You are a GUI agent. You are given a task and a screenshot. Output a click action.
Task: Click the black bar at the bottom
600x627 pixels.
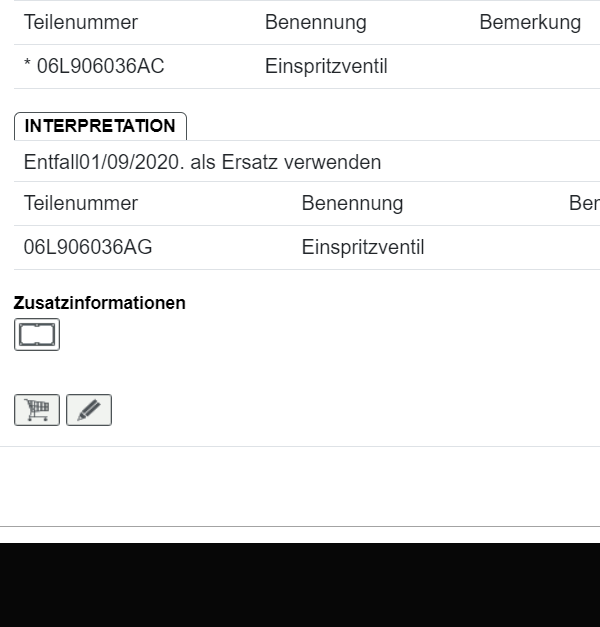pos(300,584)
